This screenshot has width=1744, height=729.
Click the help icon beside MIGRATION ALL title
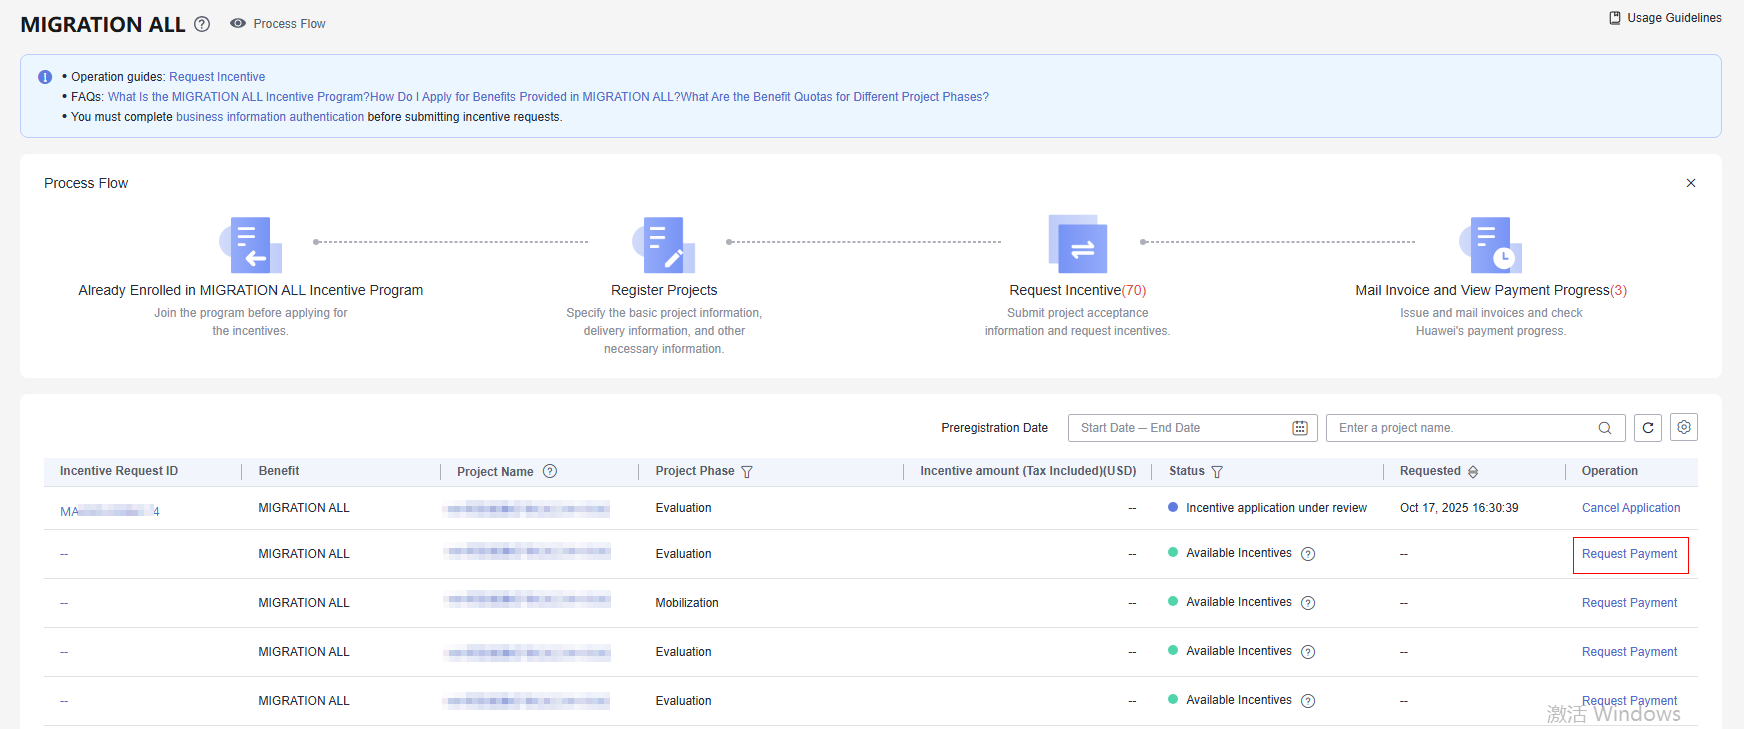pos(202,24)
